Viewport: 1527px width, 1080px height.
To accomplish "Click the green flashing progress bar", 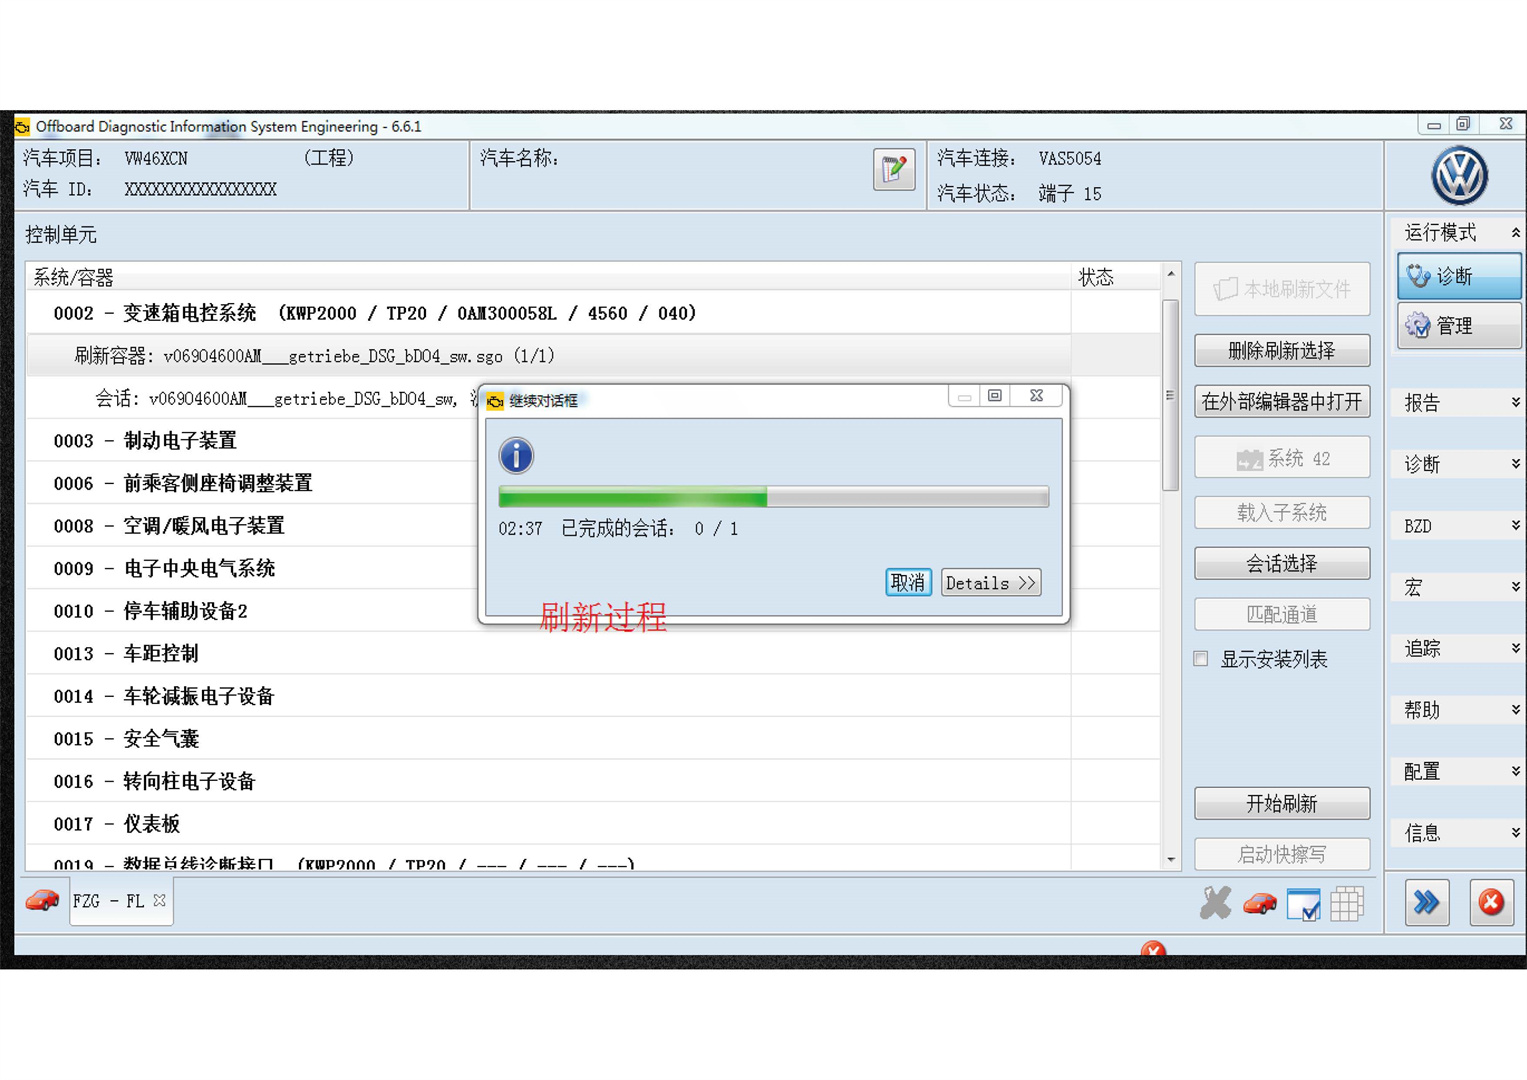I will [773, 497].
